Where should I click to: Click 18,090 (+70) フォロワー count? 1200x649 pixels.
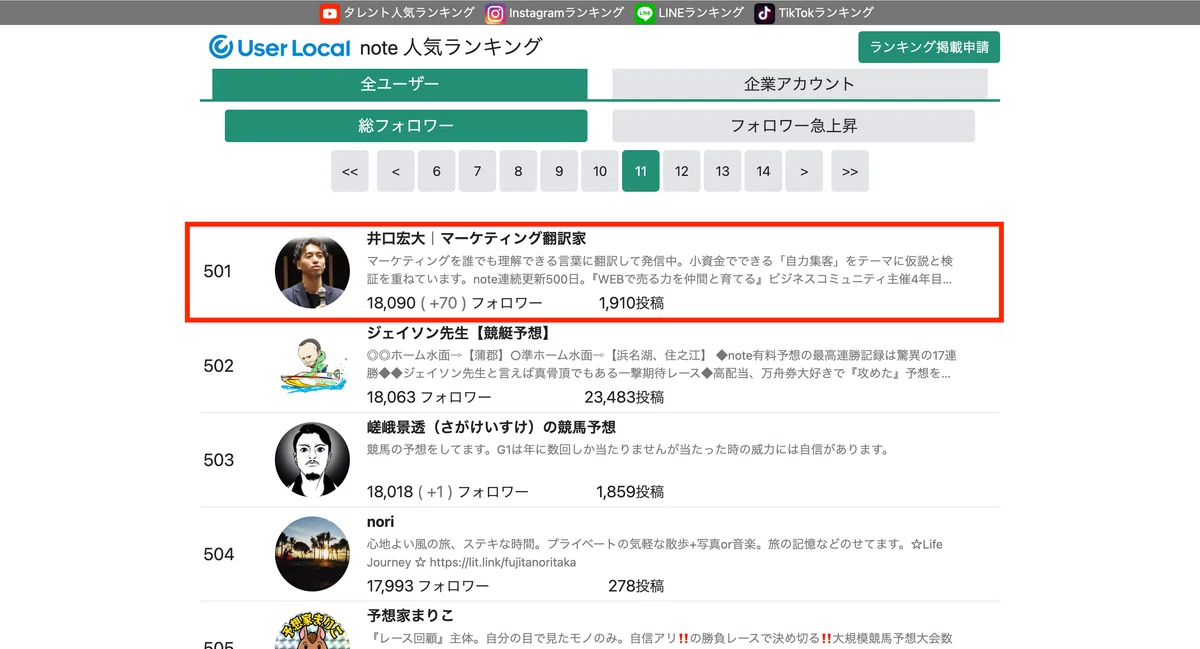(455, 303)
